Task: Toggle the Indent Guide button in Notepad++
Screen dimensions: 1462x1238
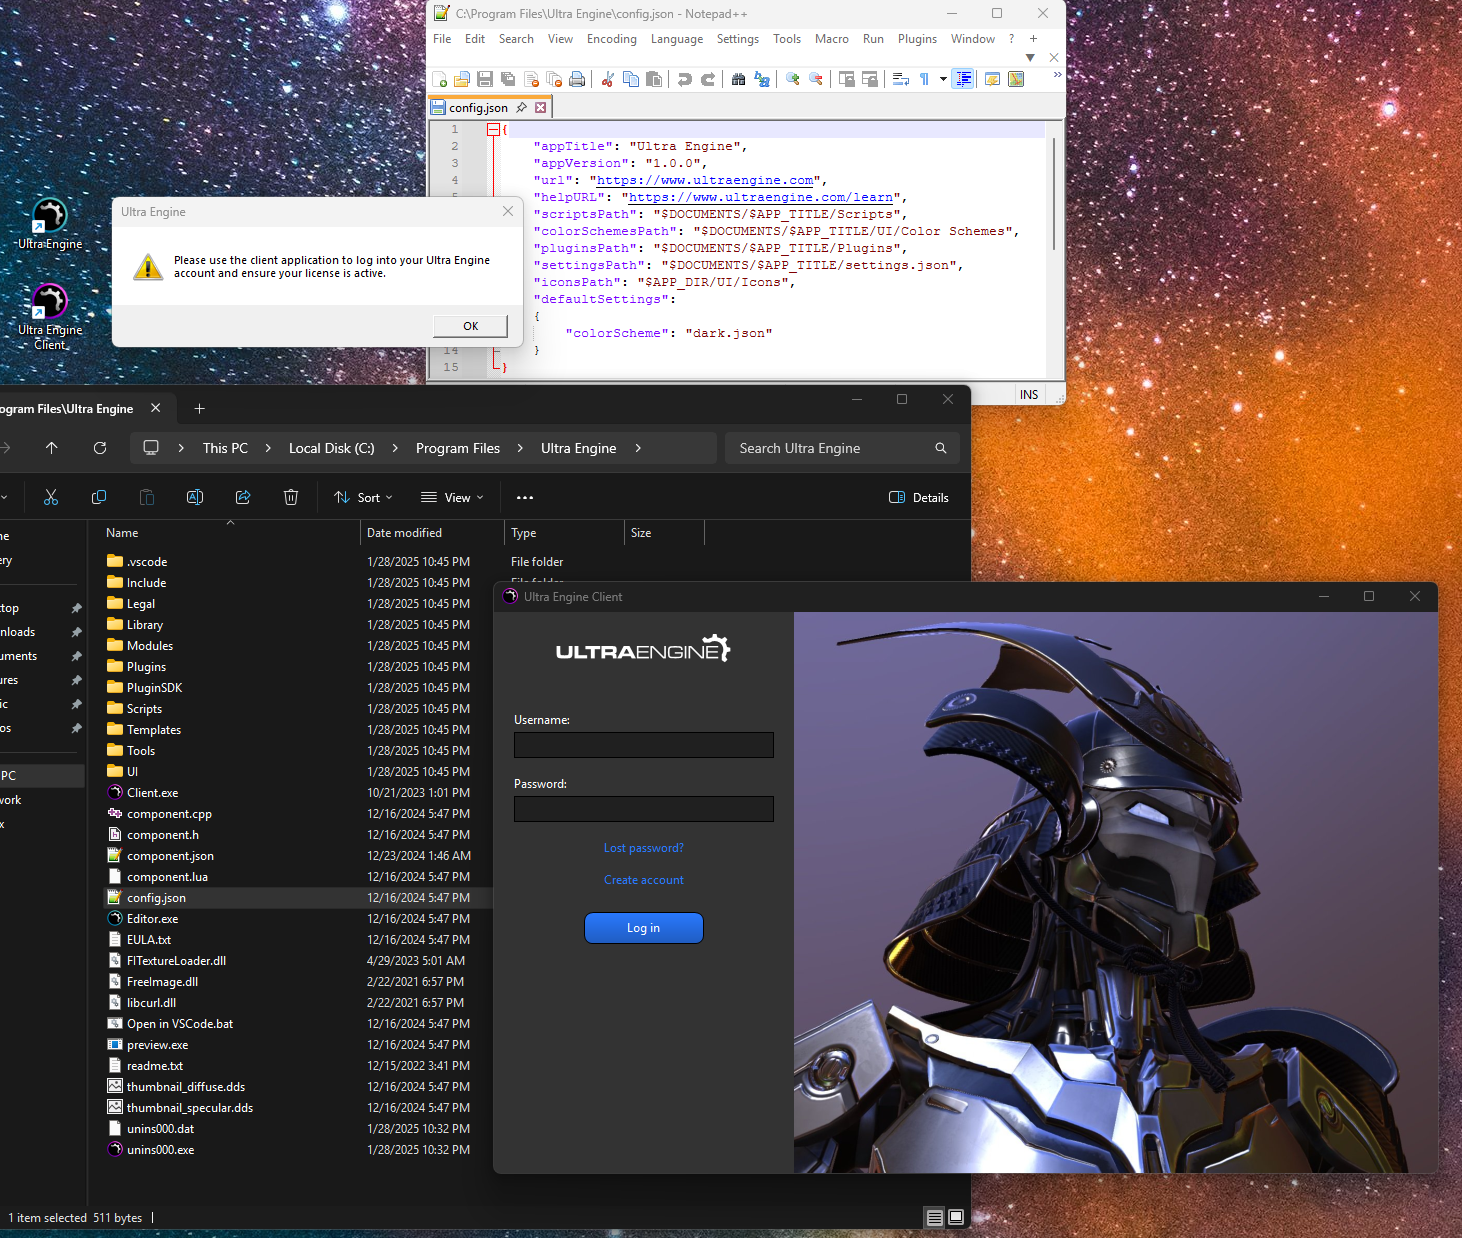Action: [x=963, y=79]
